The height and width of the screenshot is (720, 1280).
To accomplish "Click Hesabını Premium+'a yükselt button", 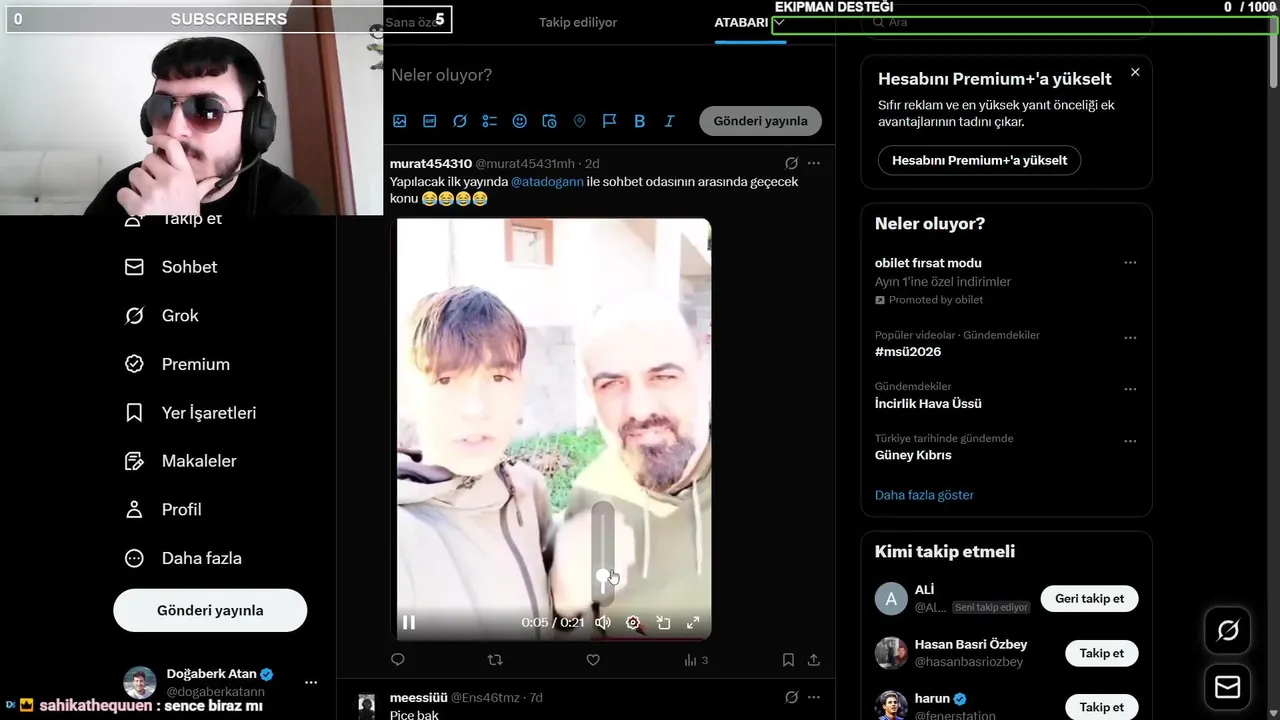I will [x=979, y=160].
